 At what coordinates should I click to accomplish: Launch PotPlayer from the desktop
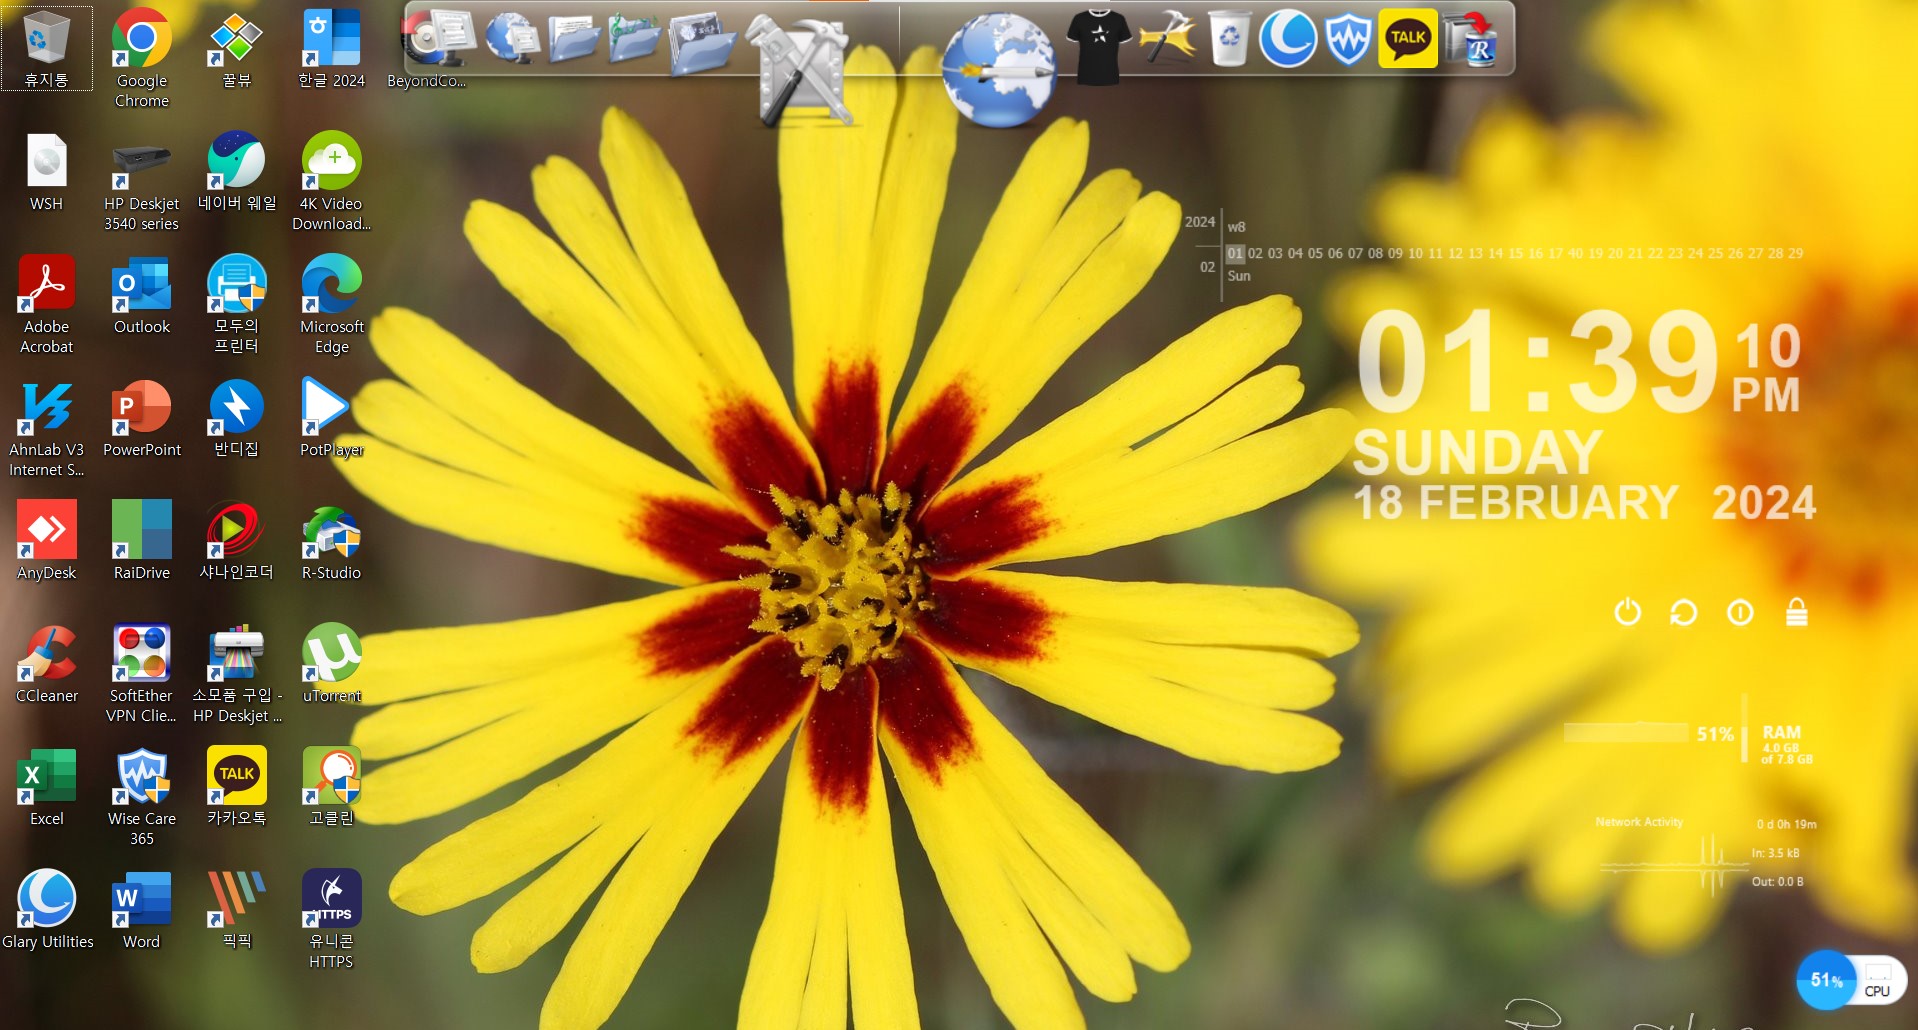pos(331,418)
